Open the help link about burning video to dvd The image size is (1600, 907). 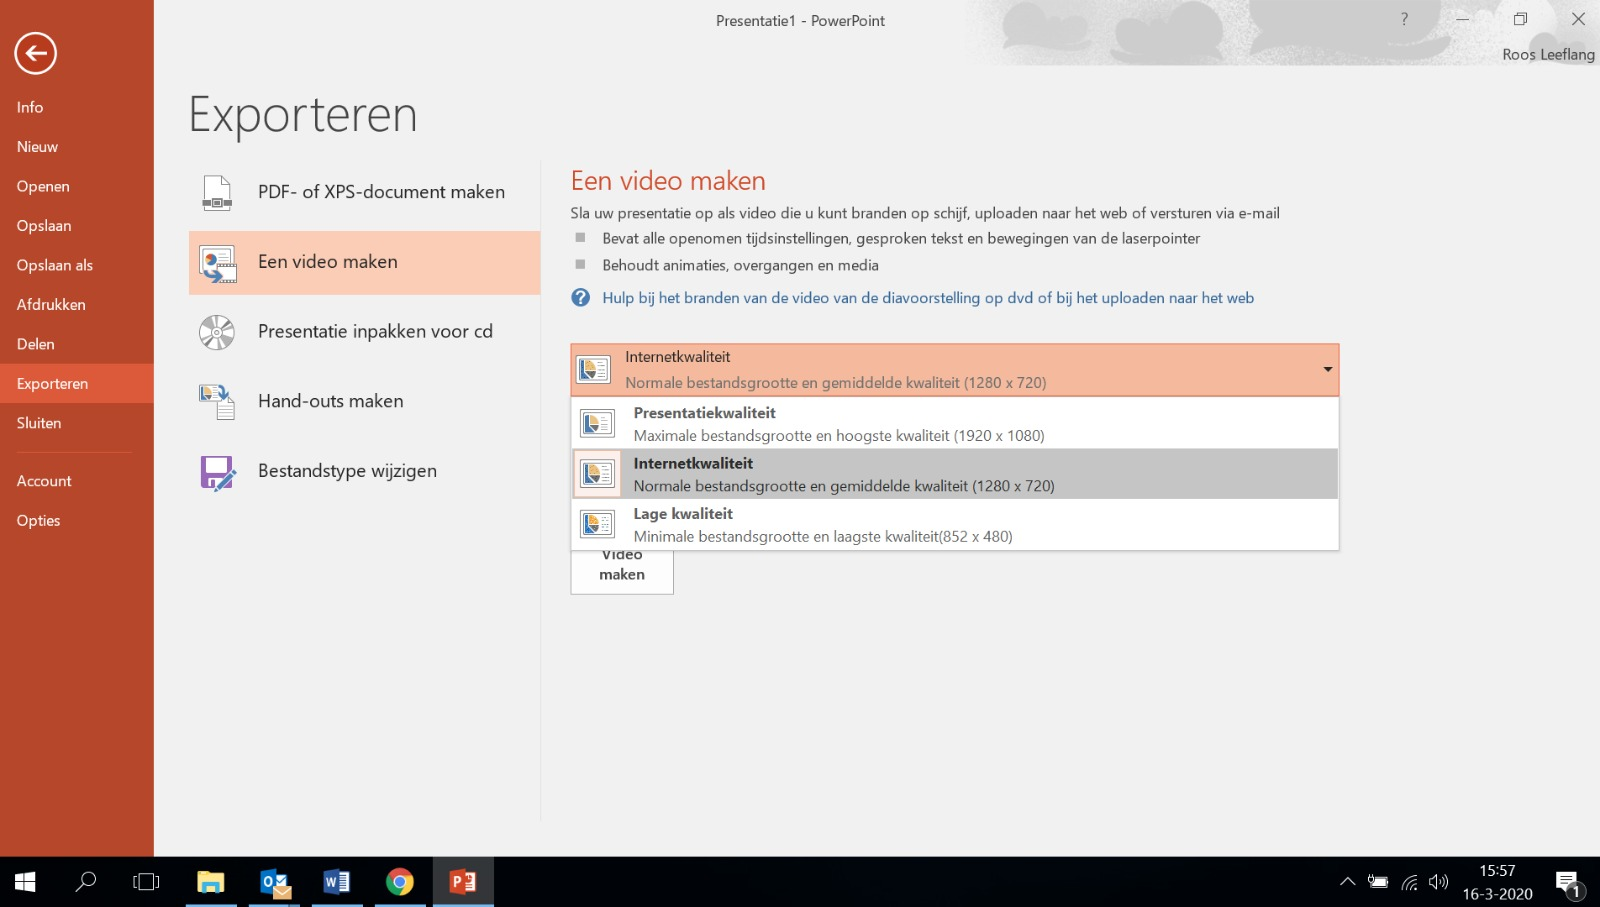click(x=927, y=298)
